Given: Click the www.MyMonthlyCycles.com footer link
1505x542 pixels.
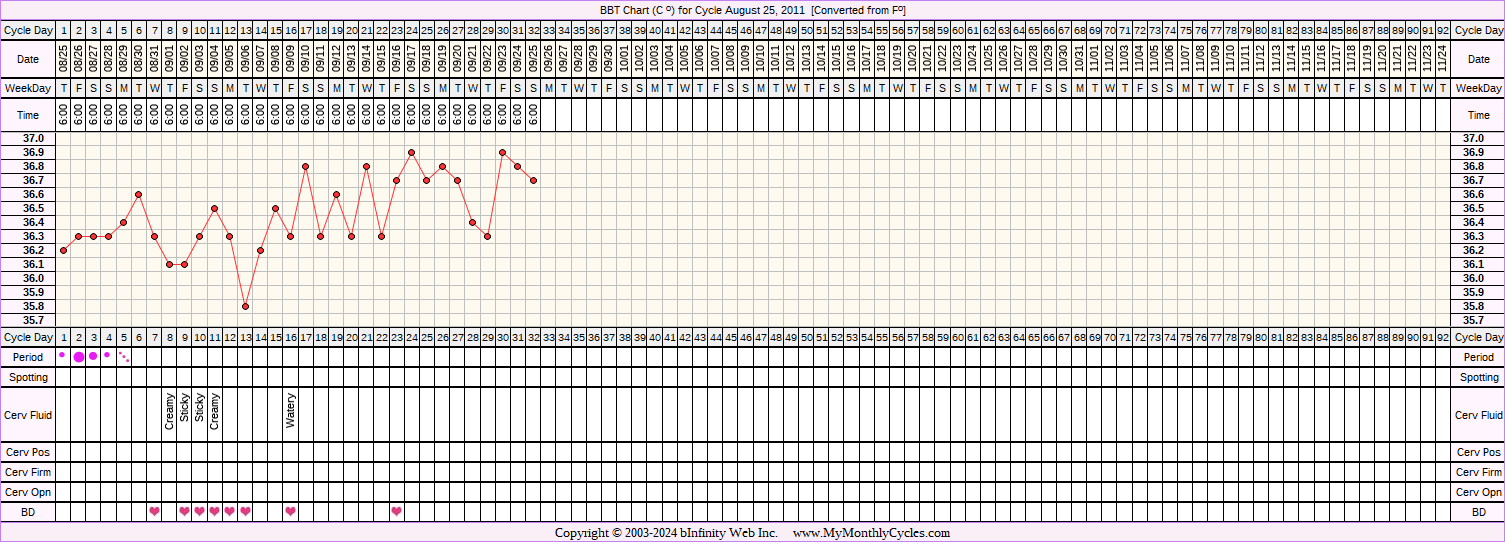Looking at the screenshot, I should [871, 533].
